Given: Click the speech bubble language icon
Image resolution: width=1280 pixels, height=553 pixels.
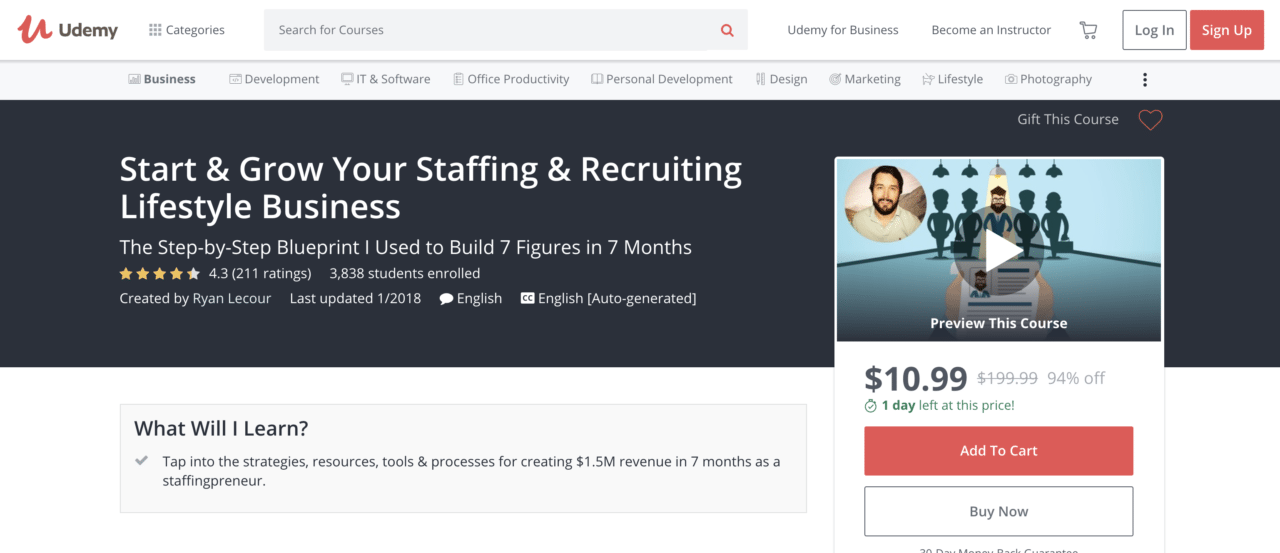Looking at the screenshot, I should (x=446, y=299).
